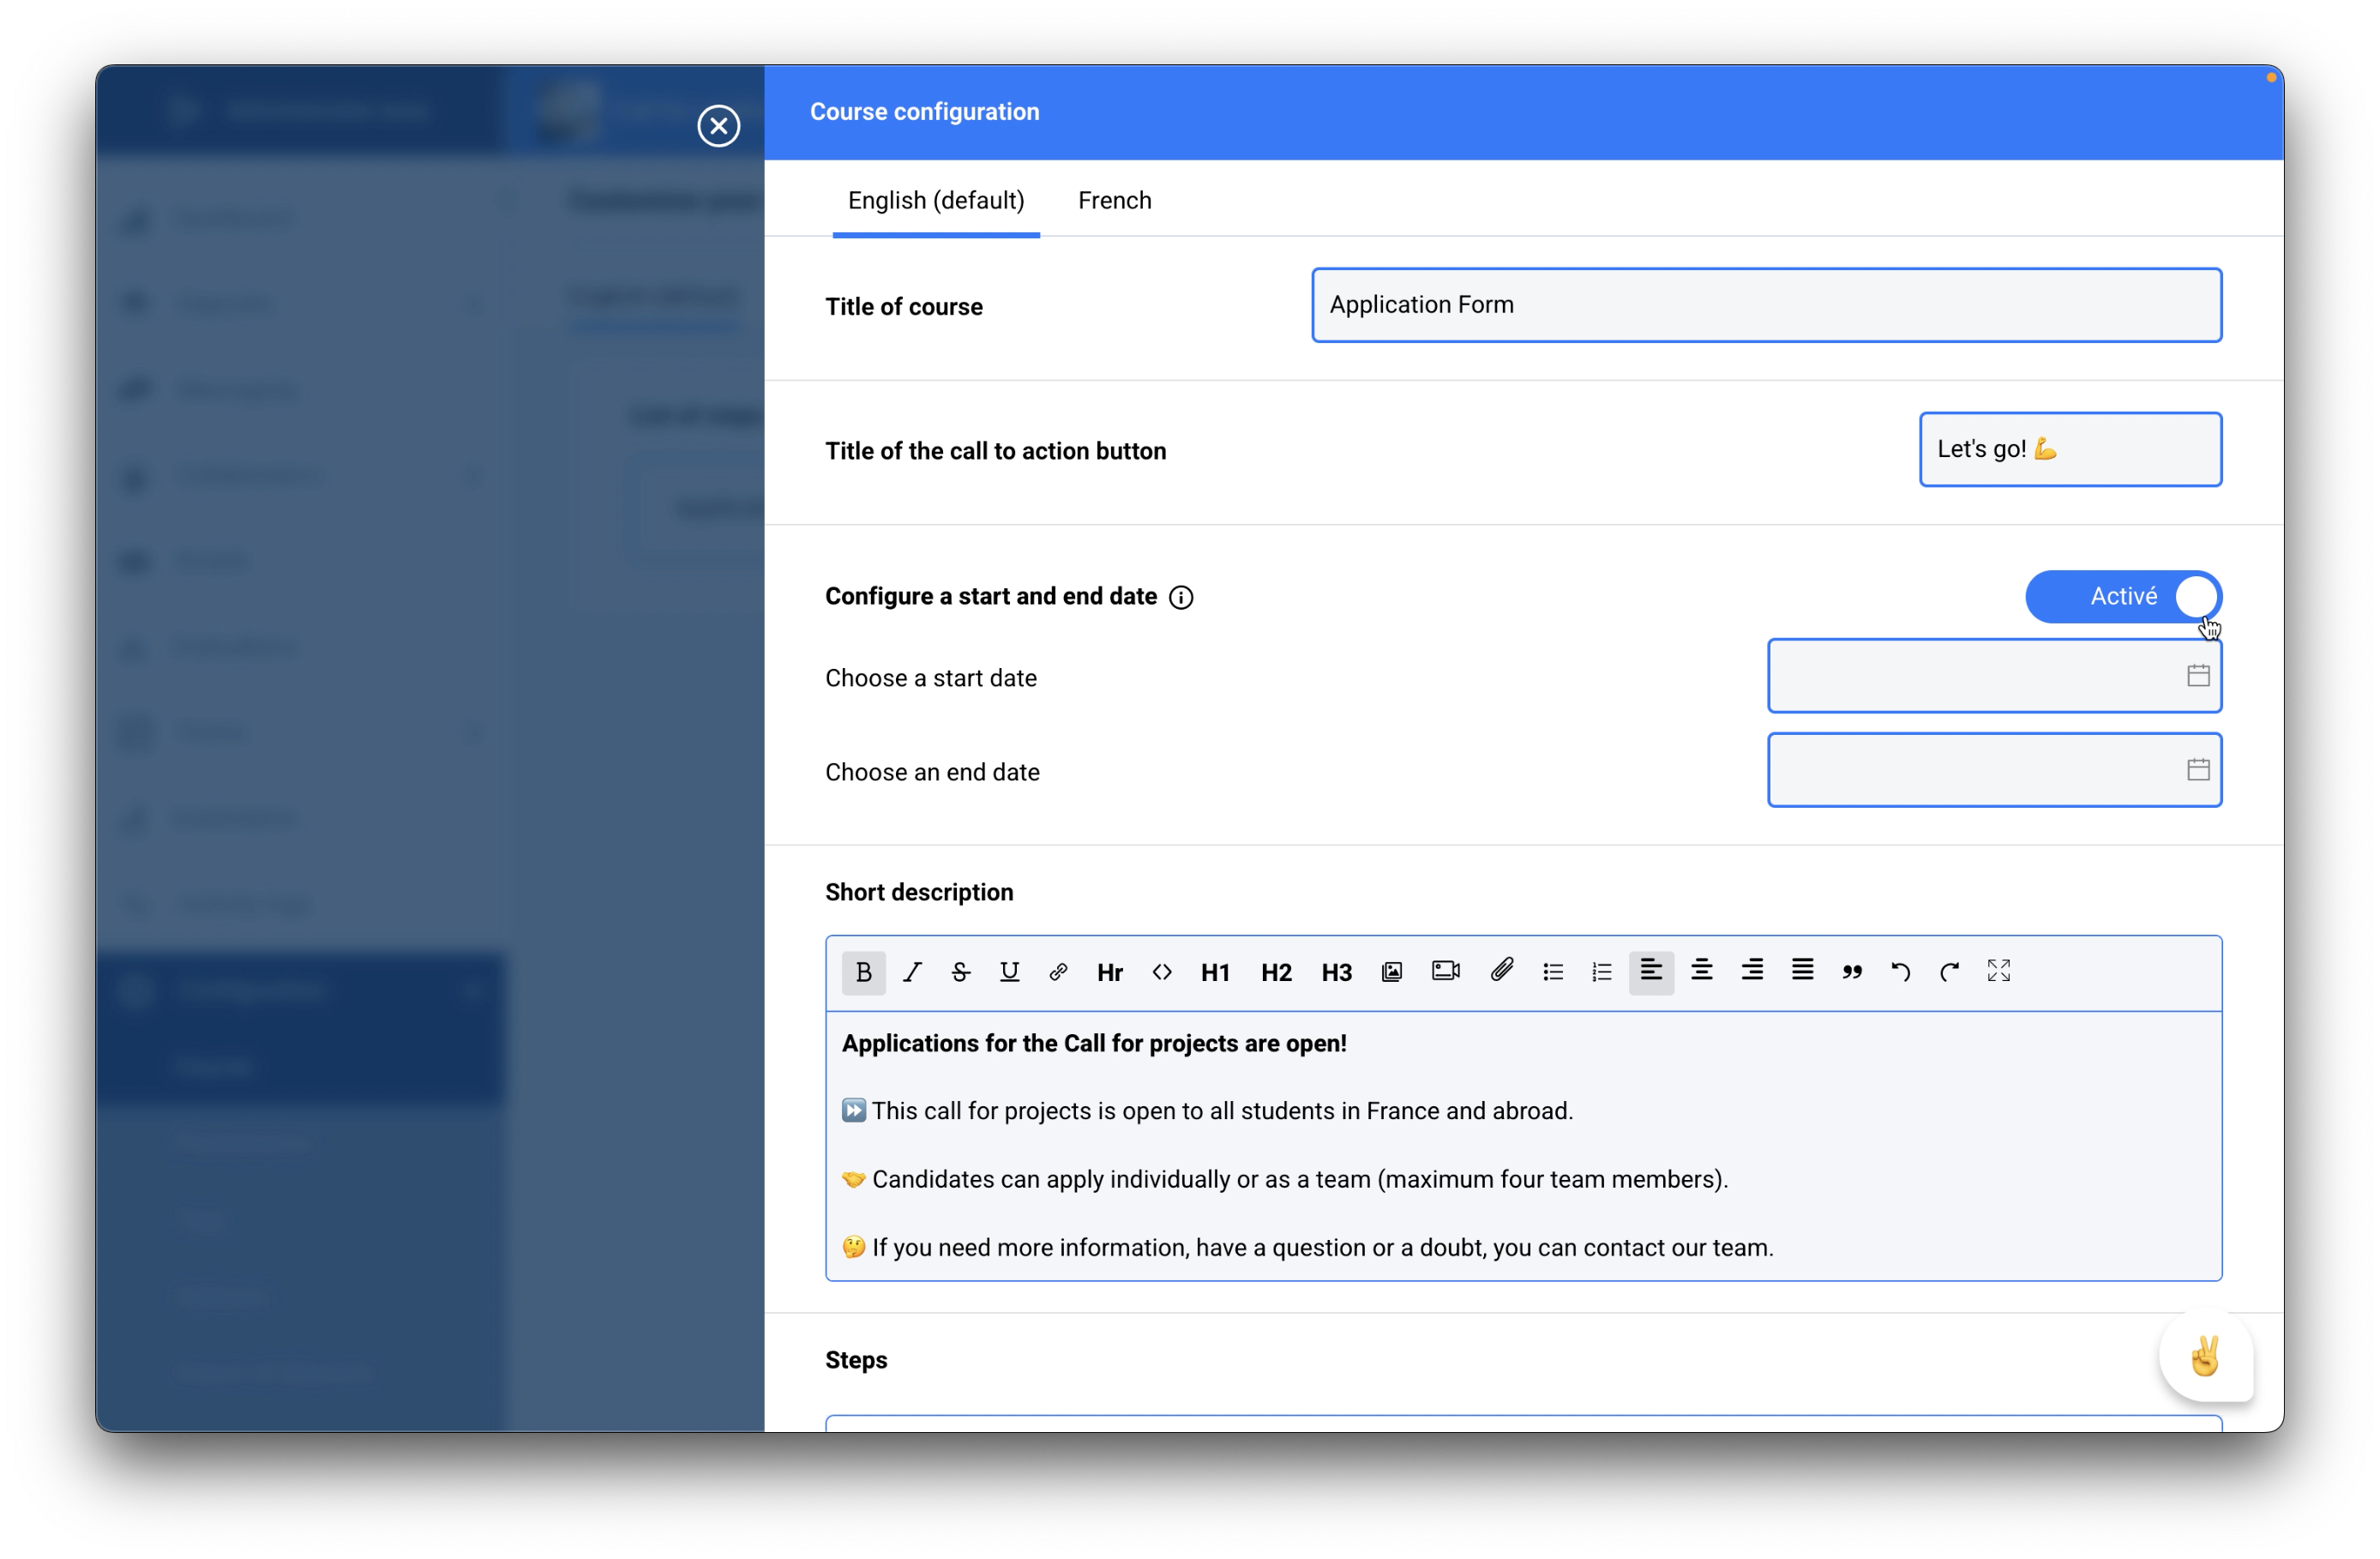This screenshot has height=1559, width=2380.
Task: Apply H2 heading style
Action: (x=1276, y=972)
